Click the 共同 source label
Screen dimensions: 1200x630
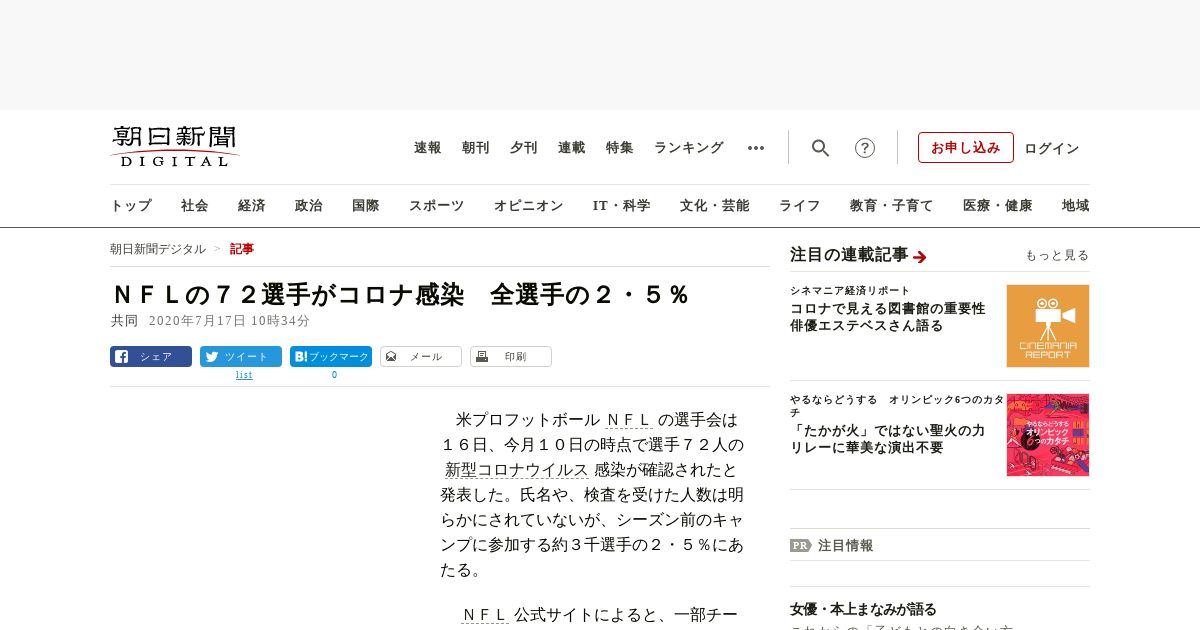[x=124, y=321]
